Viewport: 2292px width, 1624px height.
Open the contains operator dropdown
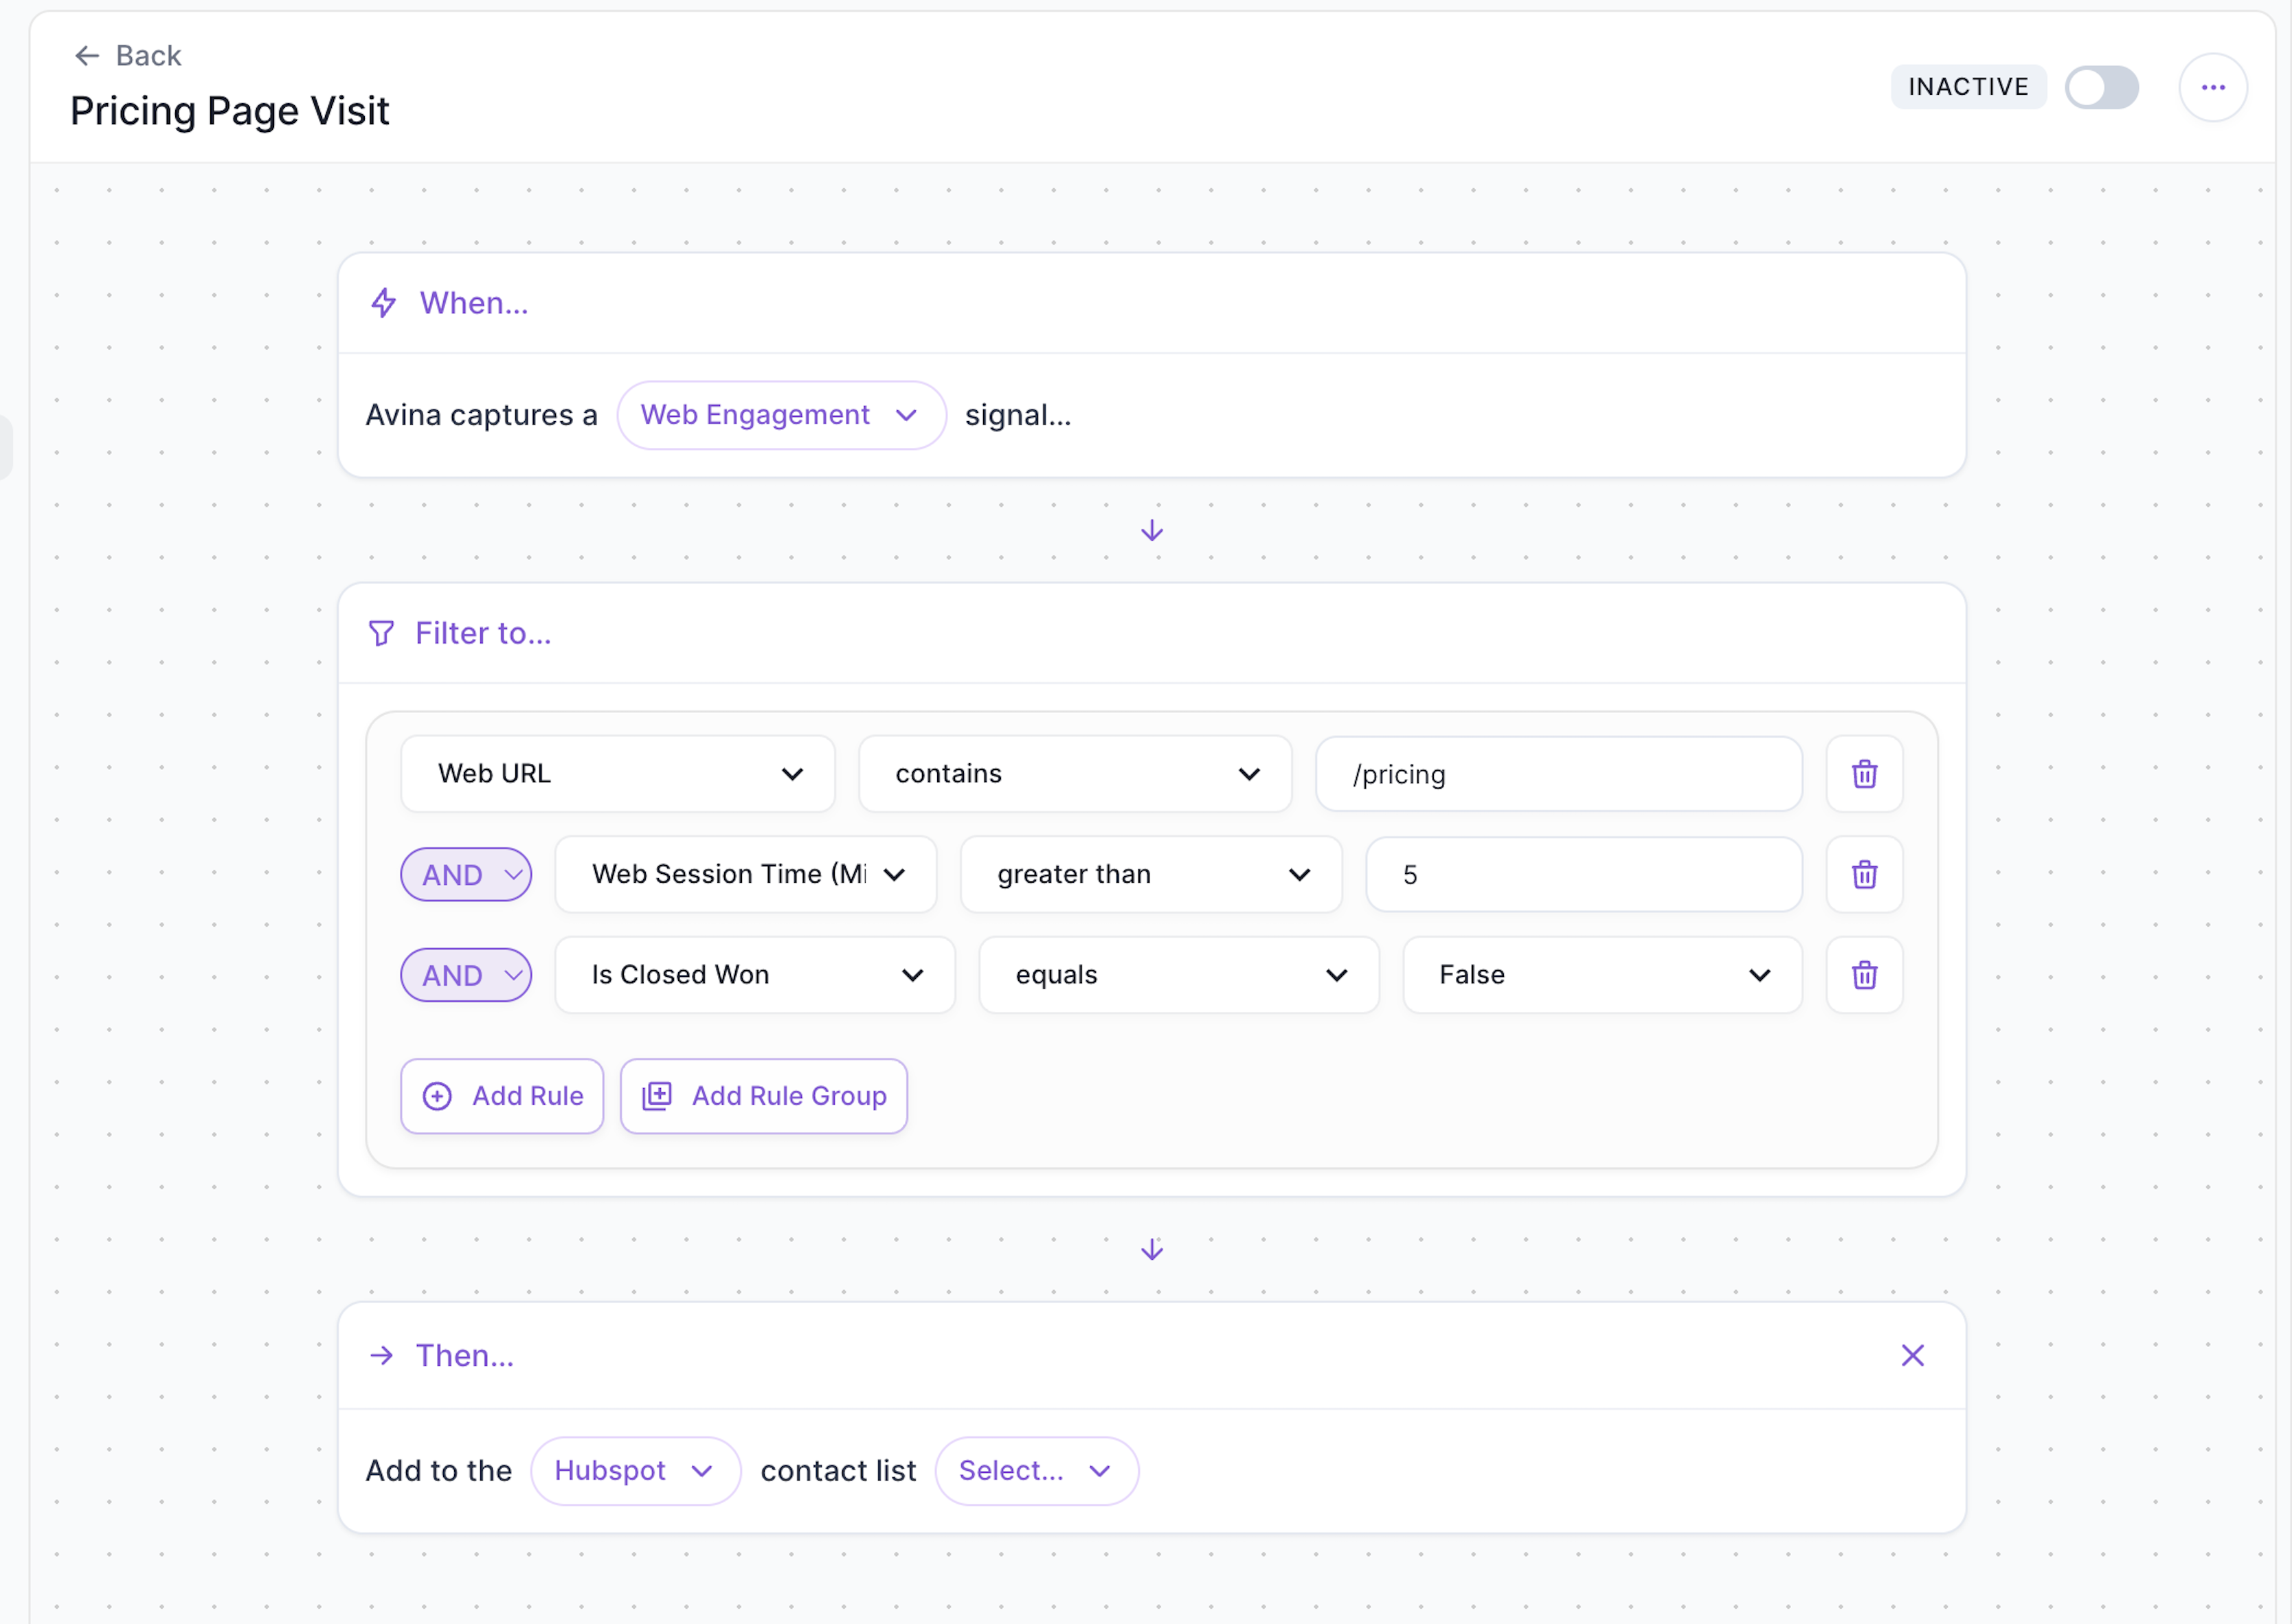[x=1075, y=774]
